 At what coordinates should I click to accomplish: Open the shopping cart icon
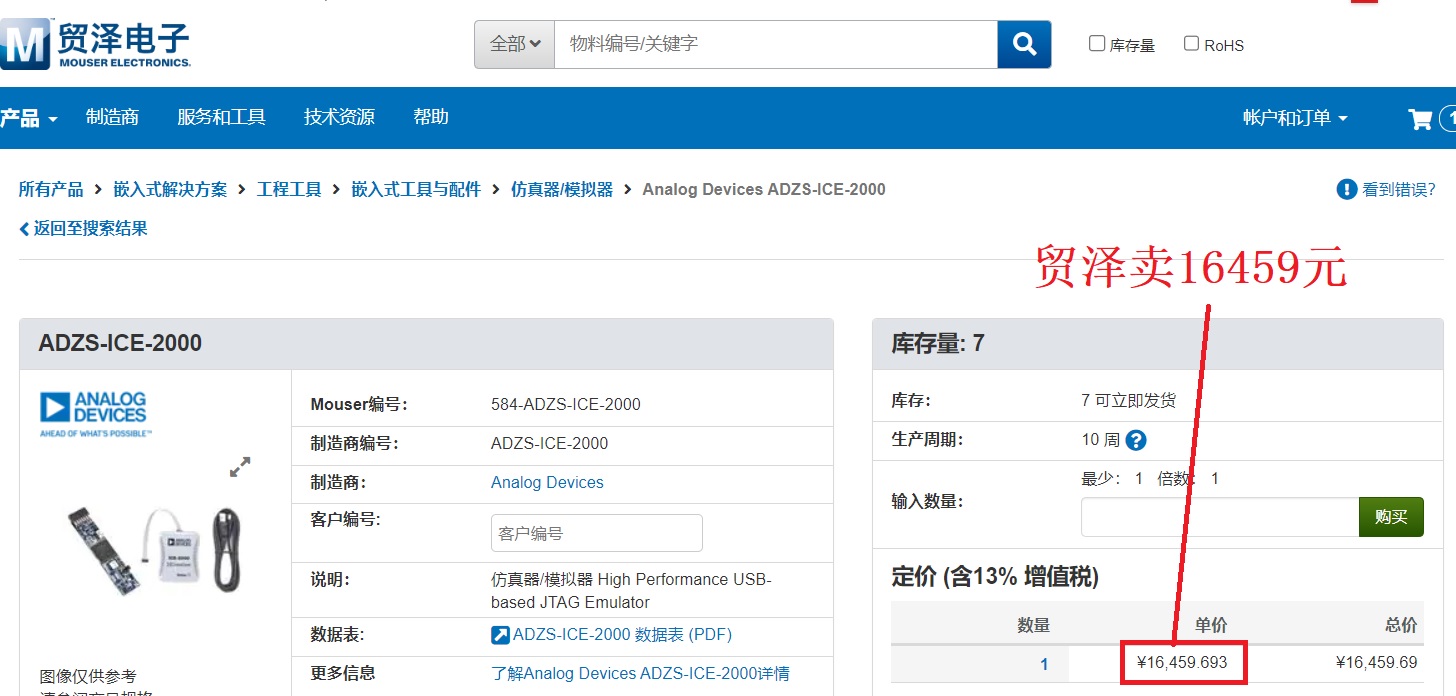1420,119
